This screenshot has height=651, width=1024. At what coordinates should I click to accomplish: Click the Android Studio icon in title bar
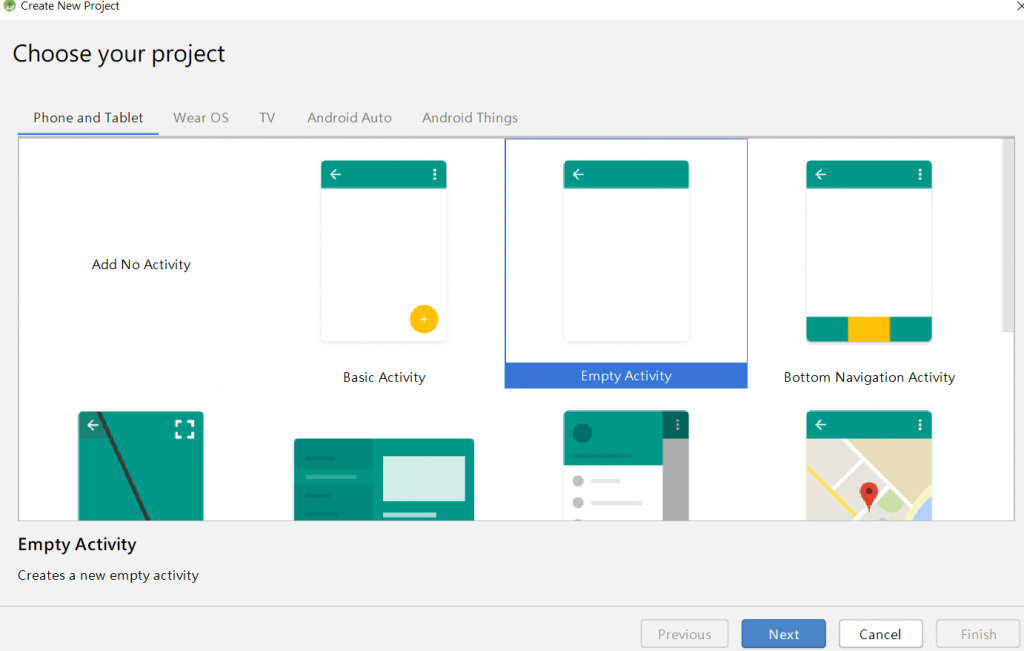coord(9,6)
